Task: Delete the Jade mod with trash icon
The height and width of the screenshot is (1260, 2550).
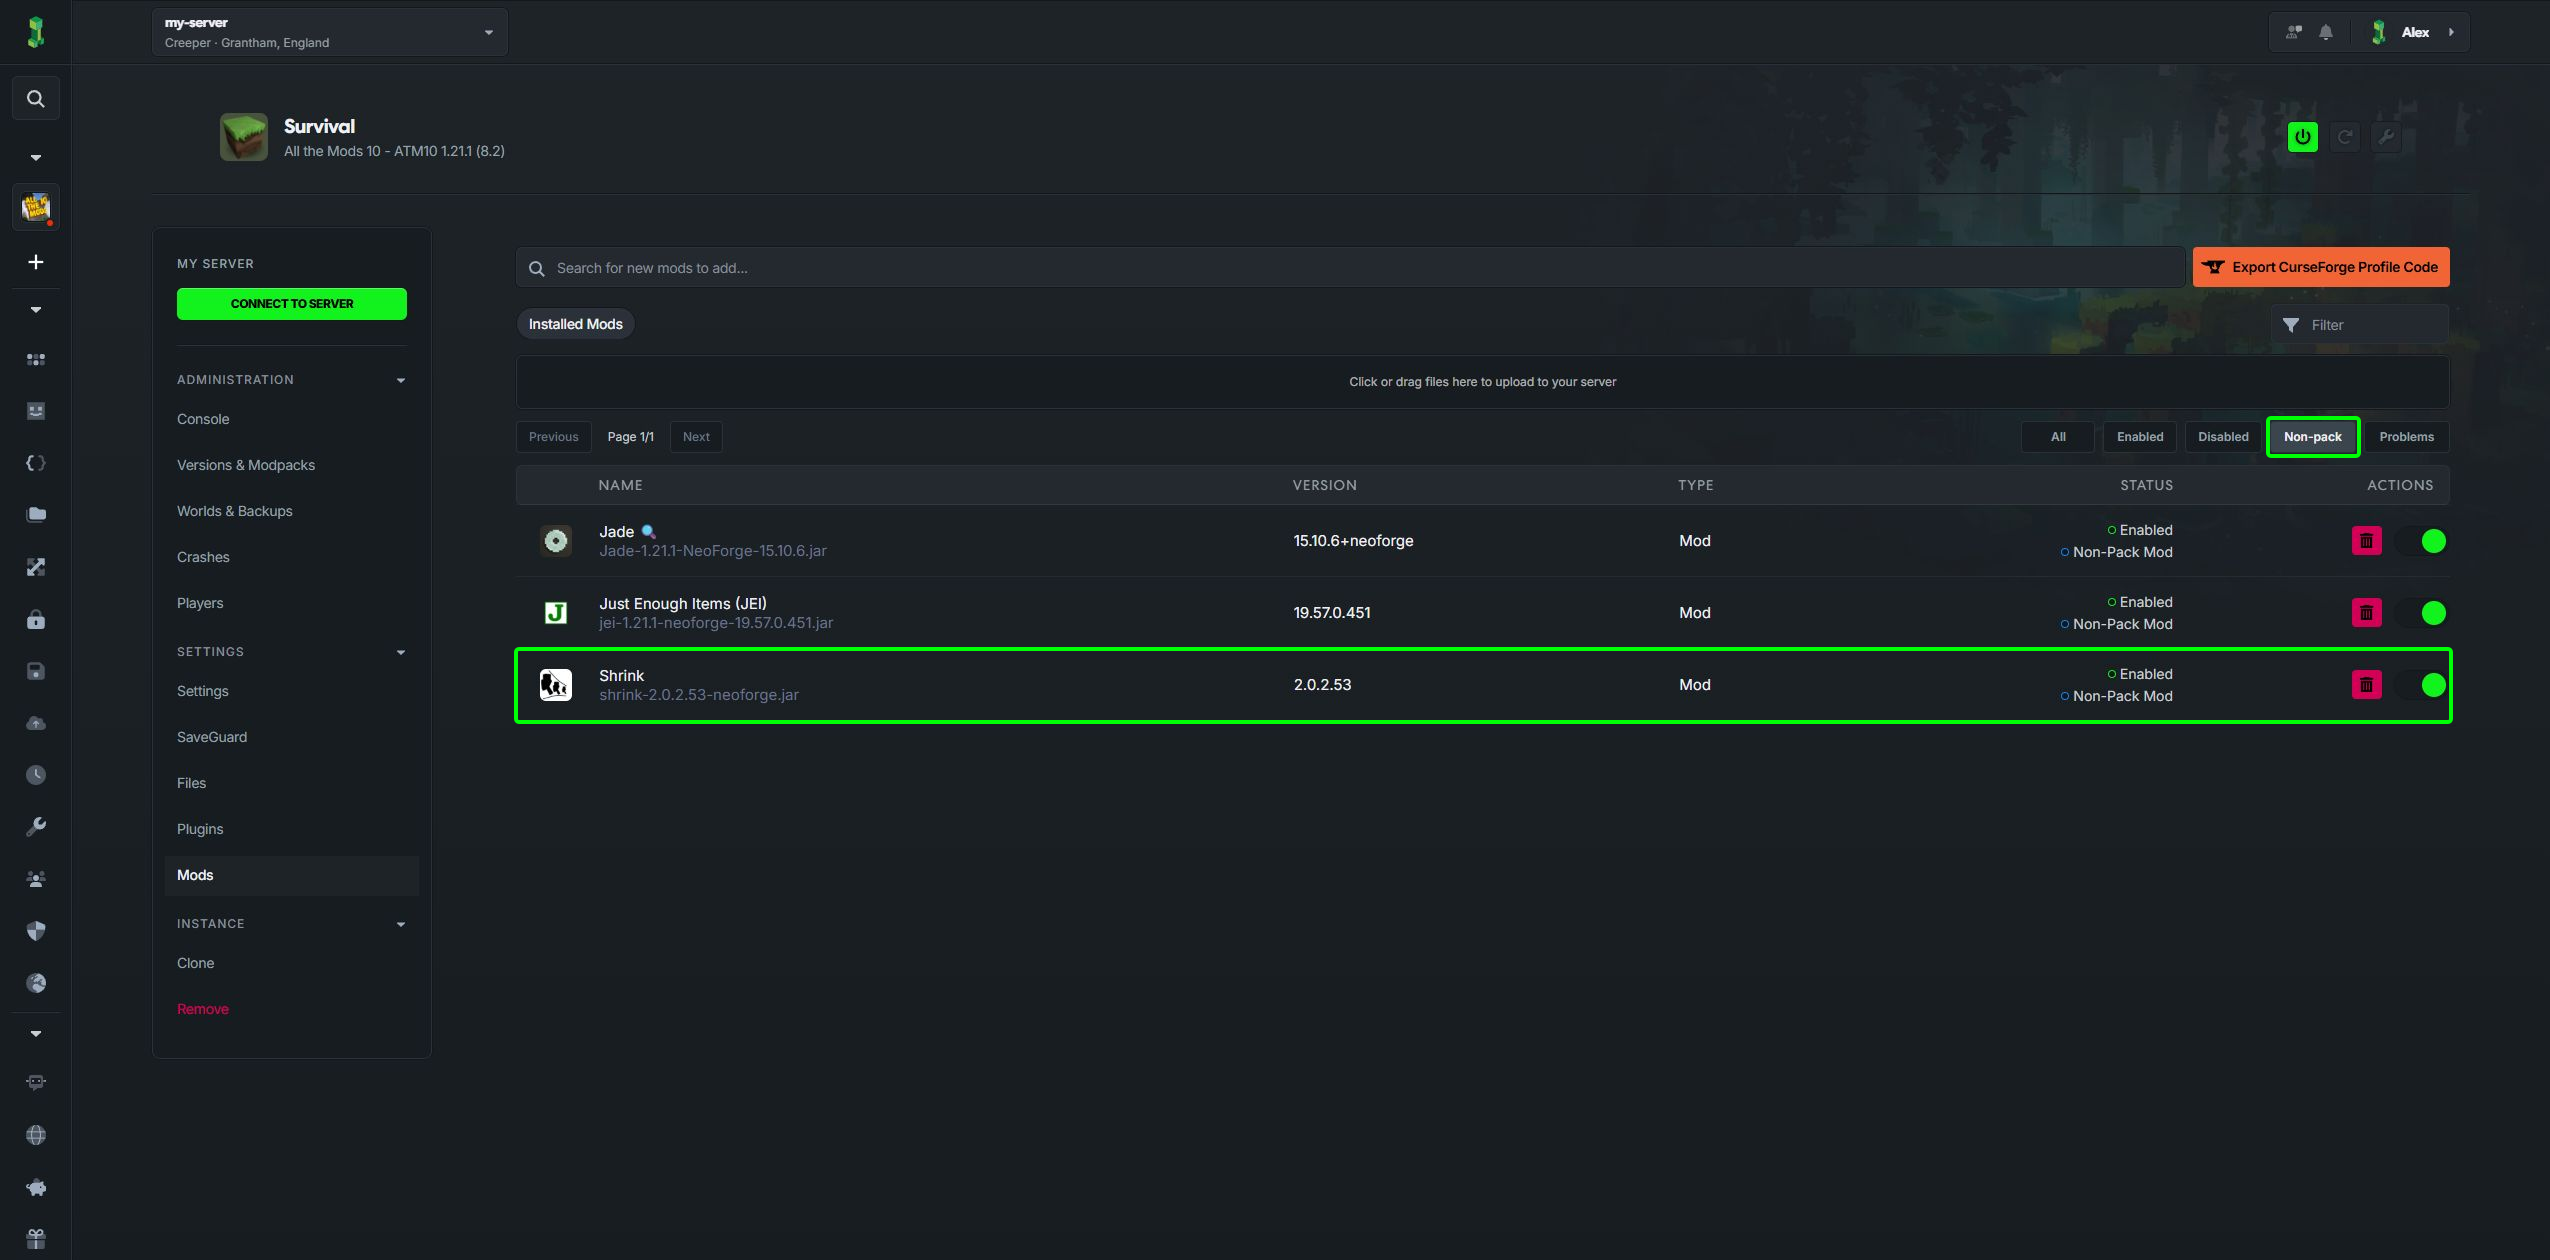Action: (x=2366, y=541)
